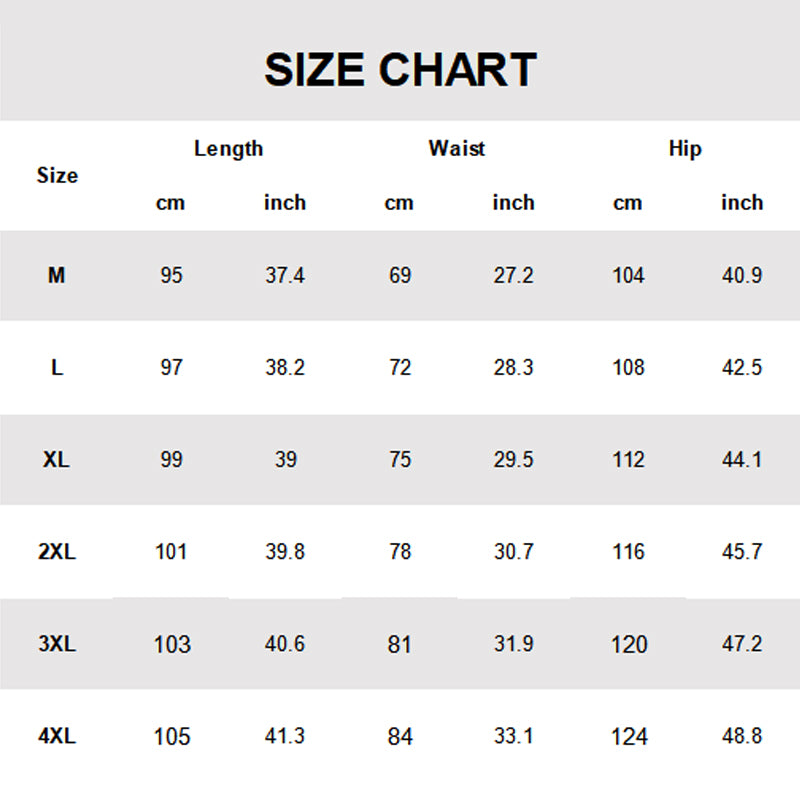Select the XL size row label
This screenshot has width=800, height=800.
tap(57, 460)
